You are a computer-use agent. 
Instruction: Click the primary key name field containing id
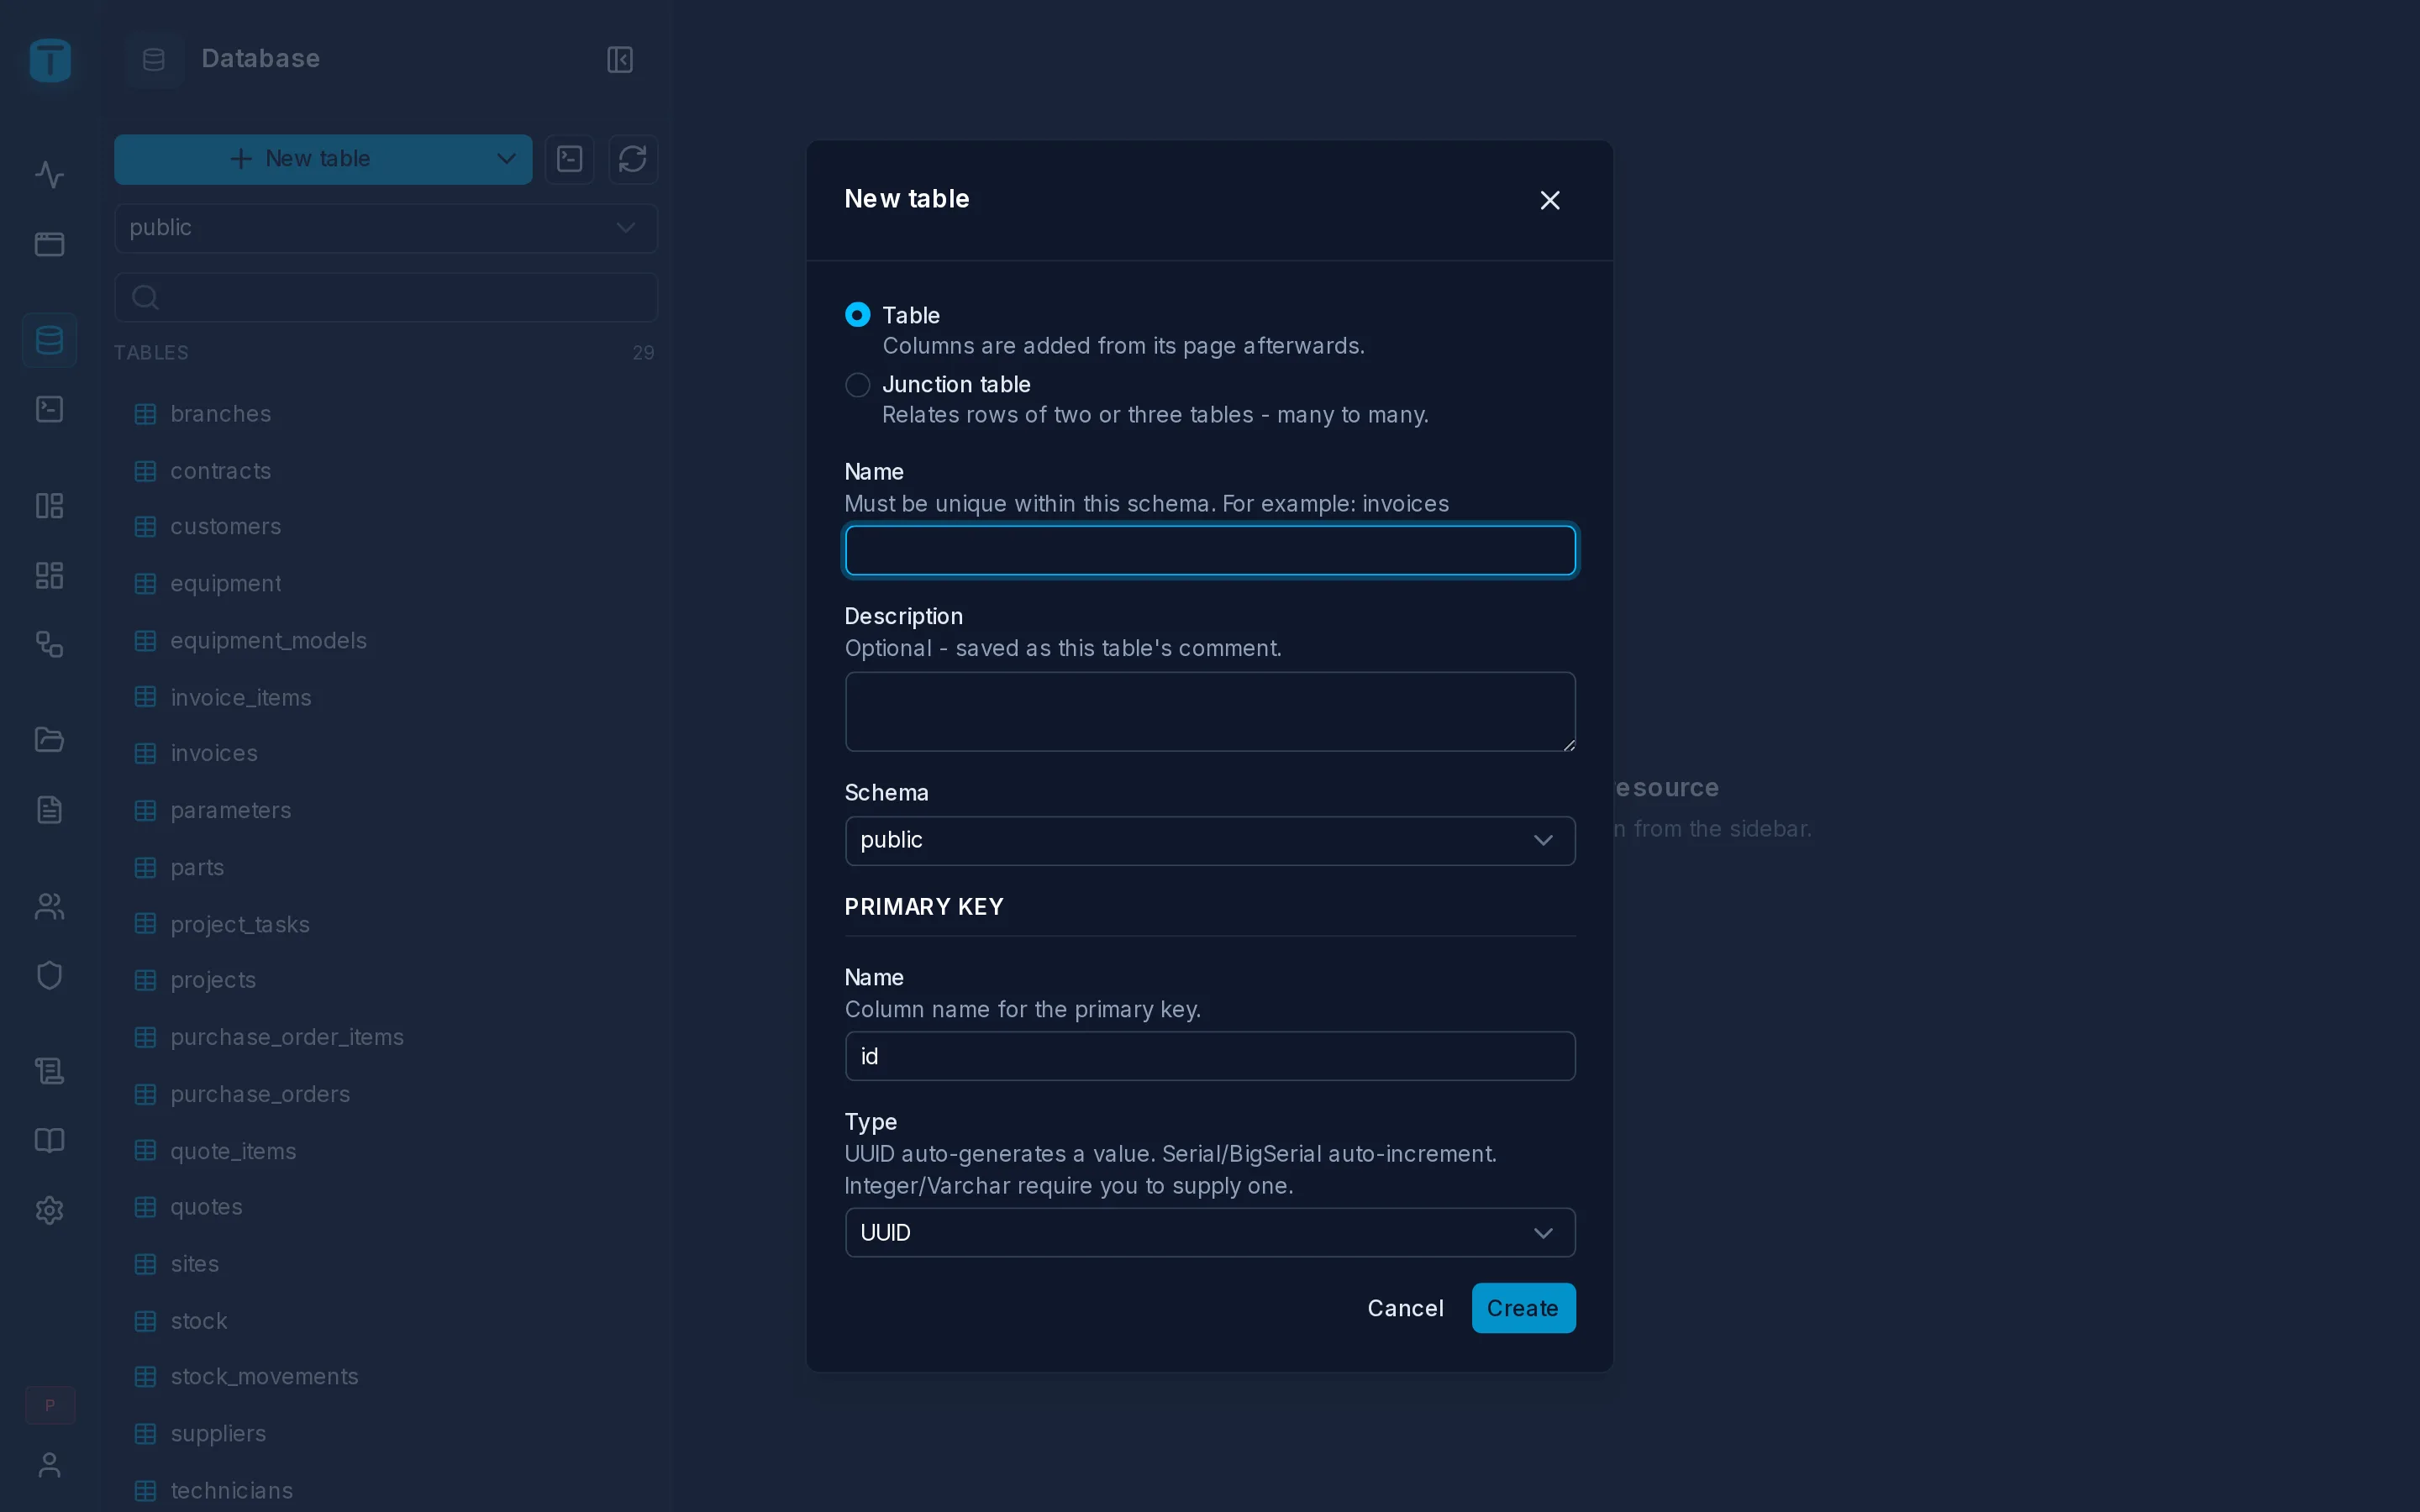(1210, 1056)
